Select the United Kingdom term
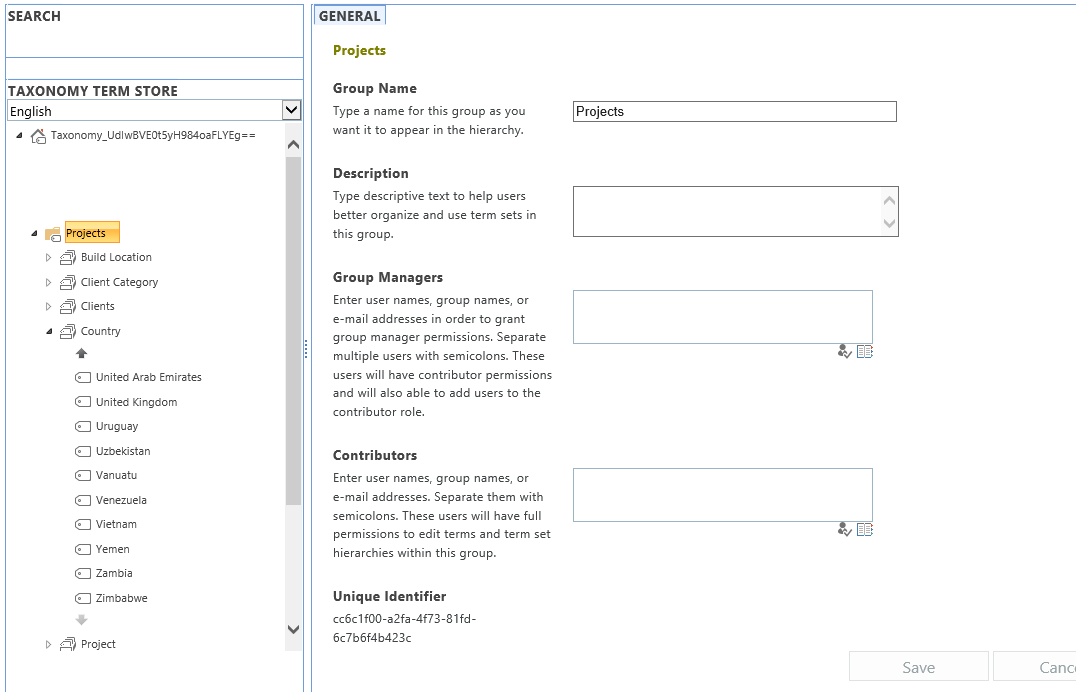 (x=137, y=402)
